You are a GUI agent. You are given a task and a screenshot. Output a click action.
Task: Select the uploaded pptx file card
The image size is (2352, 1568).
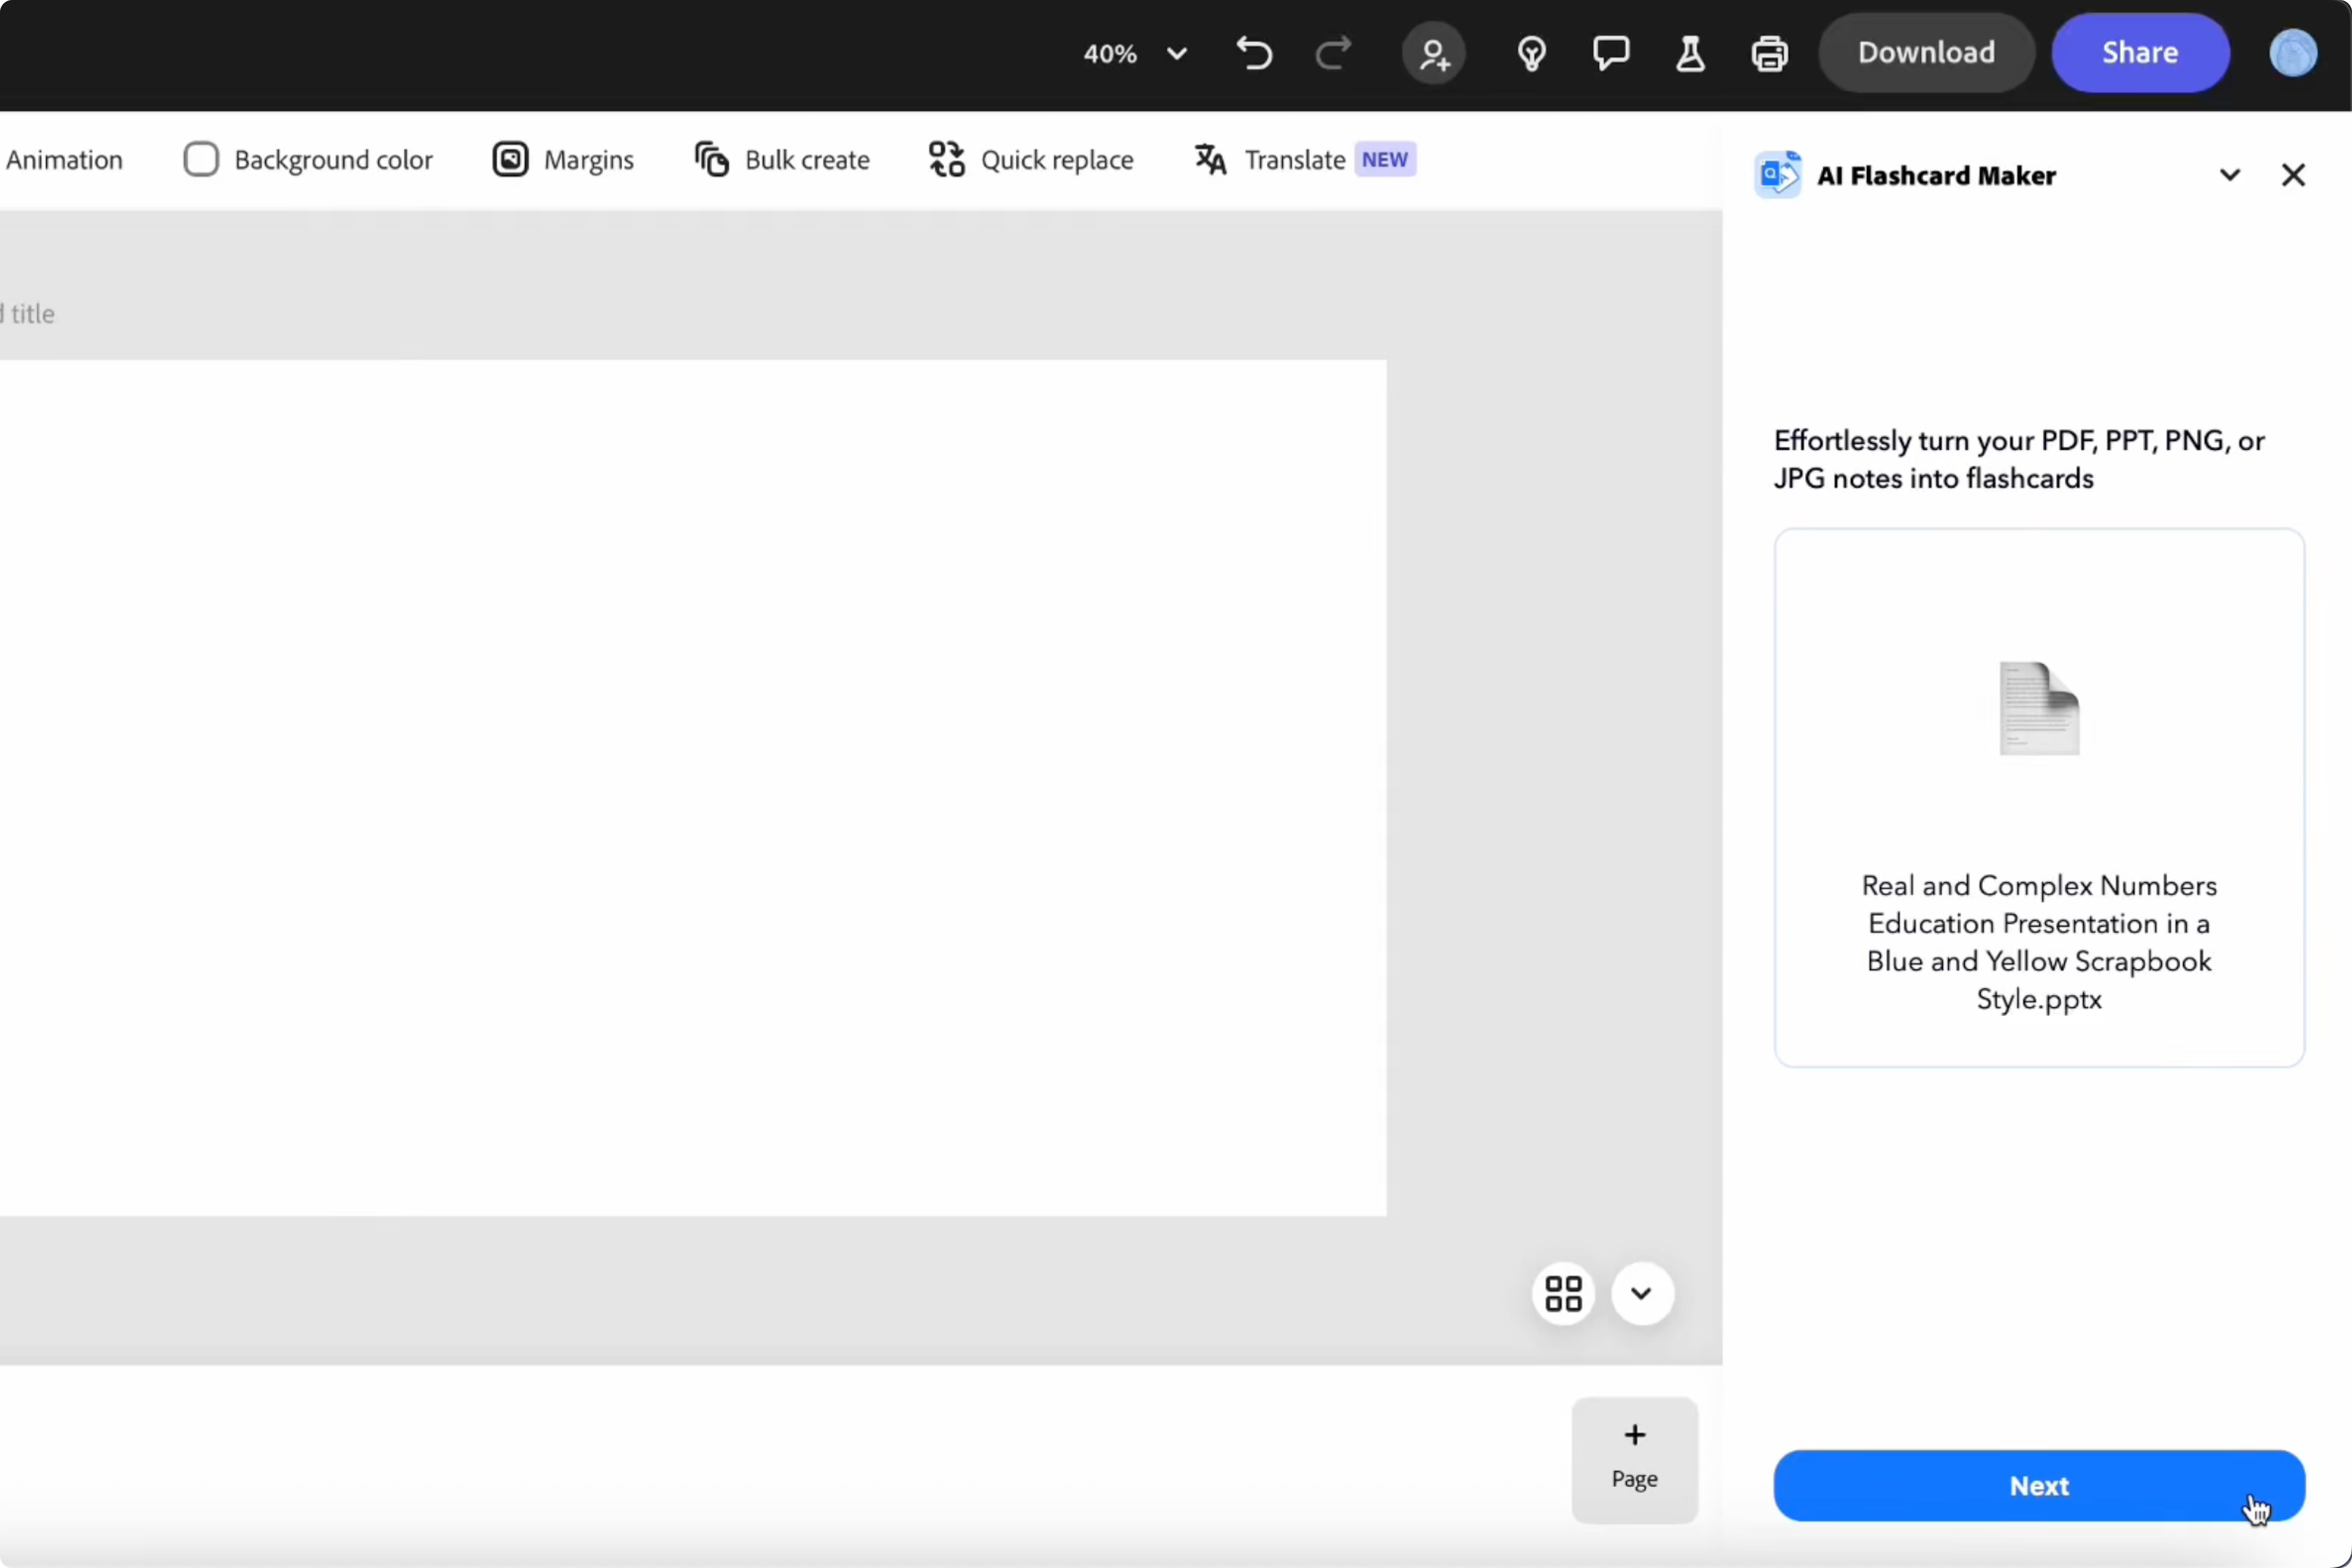coord(2038,797)
